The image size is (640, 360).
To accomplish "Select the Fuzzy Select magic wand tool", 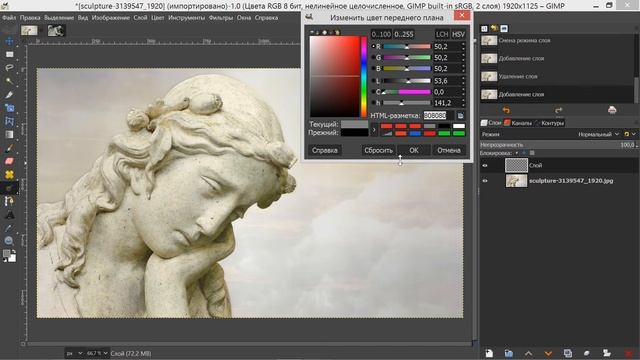I will [x=9, y=81].
